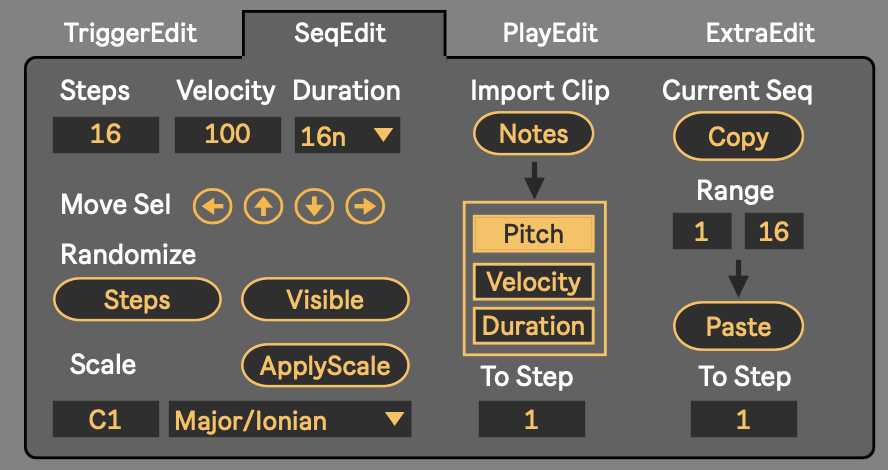Switch to the PlayEdit tab
The image size is (888, 470).
[550, 33]
